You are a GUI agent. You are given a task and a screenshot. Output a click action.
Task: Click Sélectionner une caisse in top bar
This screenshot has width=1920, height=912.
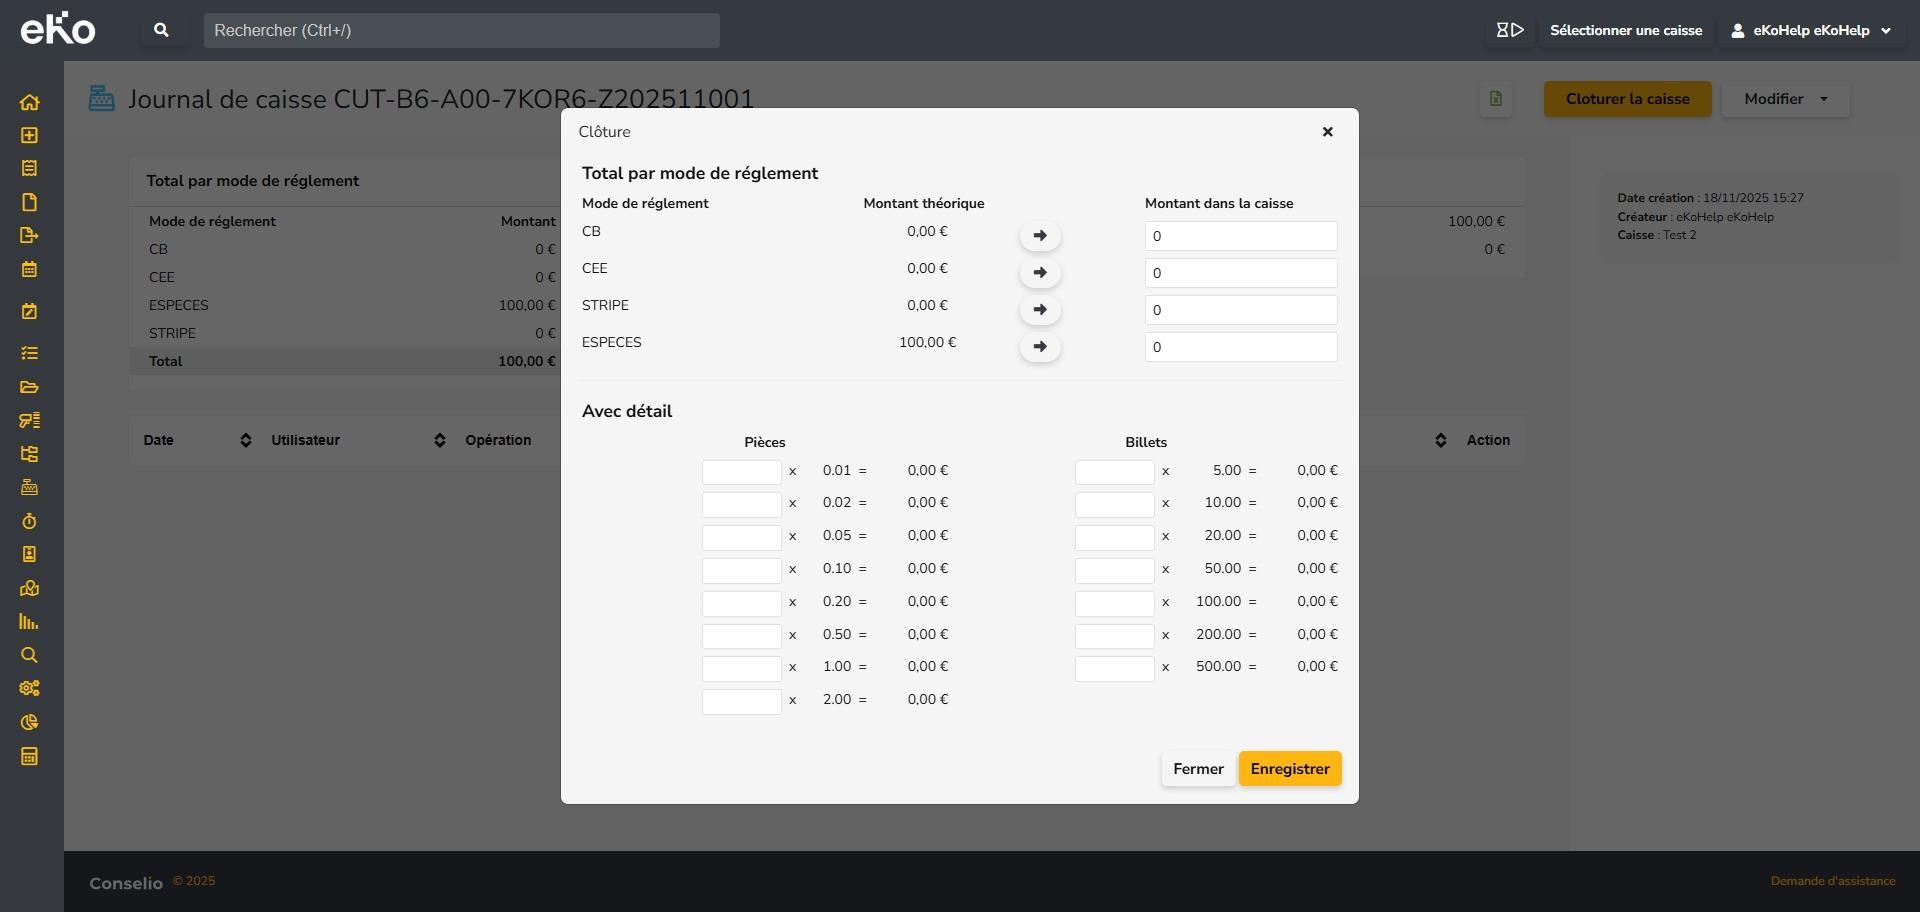tap(1625, 30)
